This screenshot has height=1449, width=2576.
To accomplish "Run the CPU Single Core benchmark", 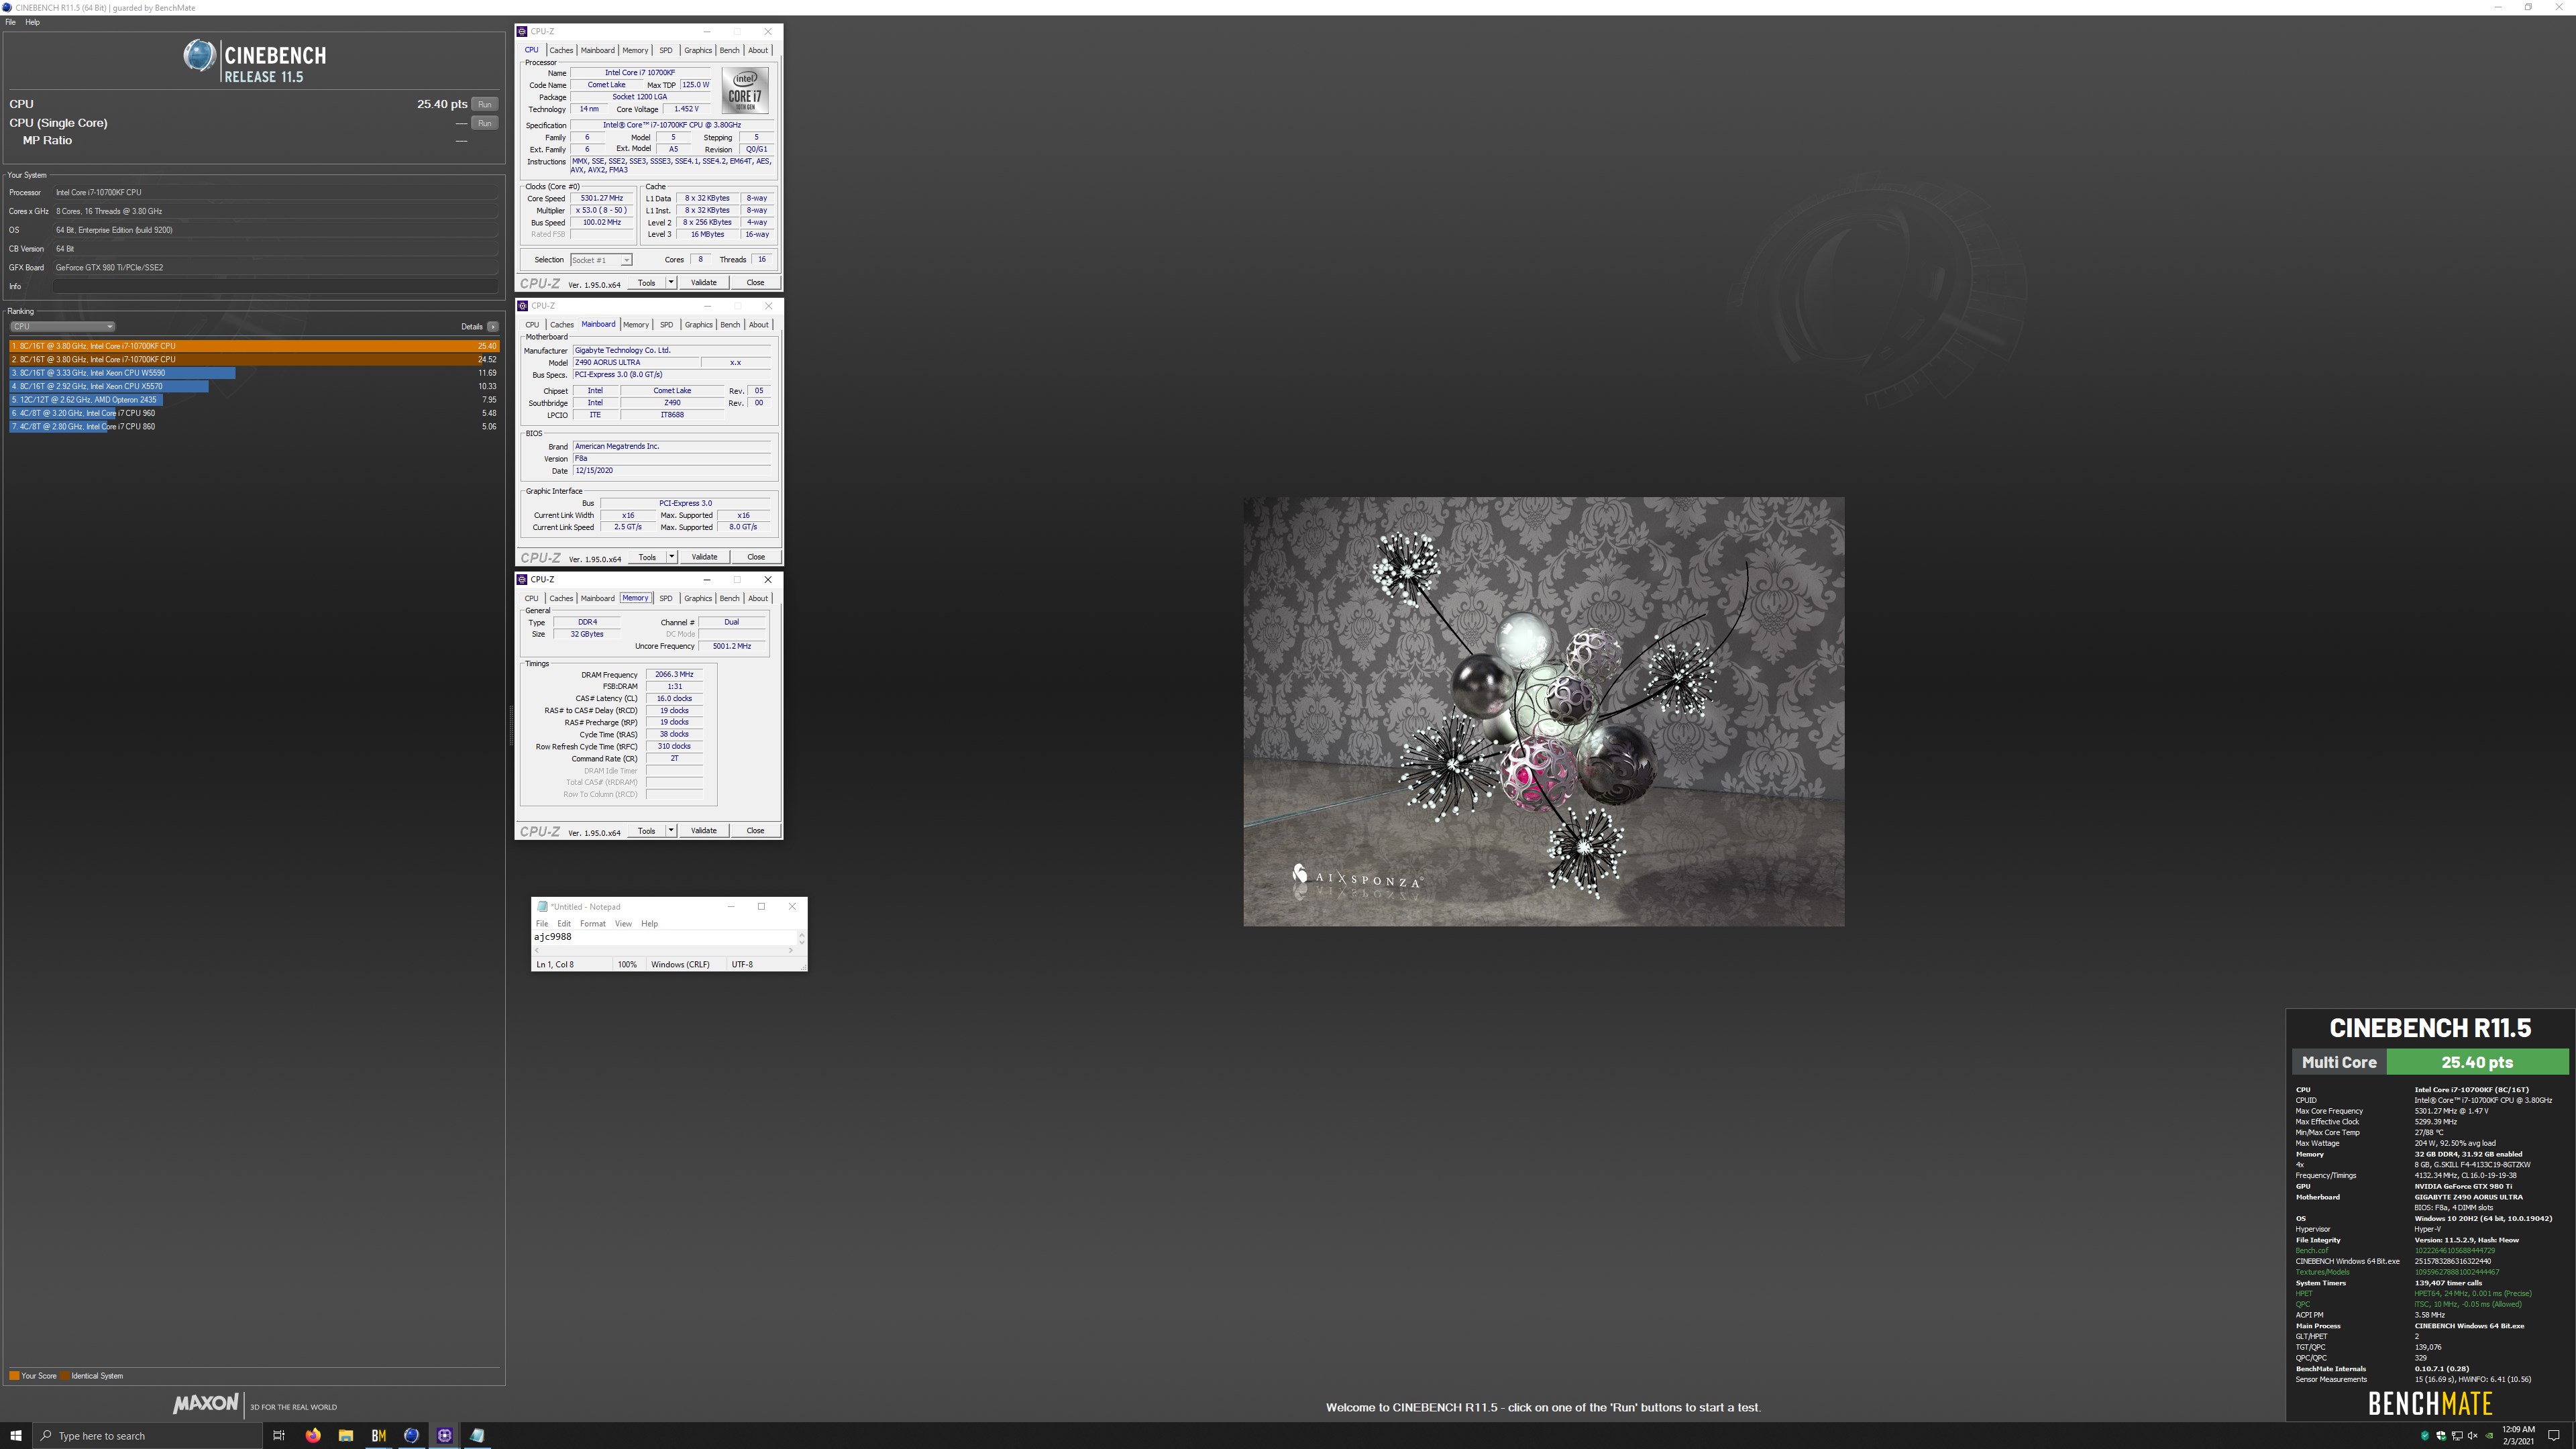I will (x=485, y=123).
